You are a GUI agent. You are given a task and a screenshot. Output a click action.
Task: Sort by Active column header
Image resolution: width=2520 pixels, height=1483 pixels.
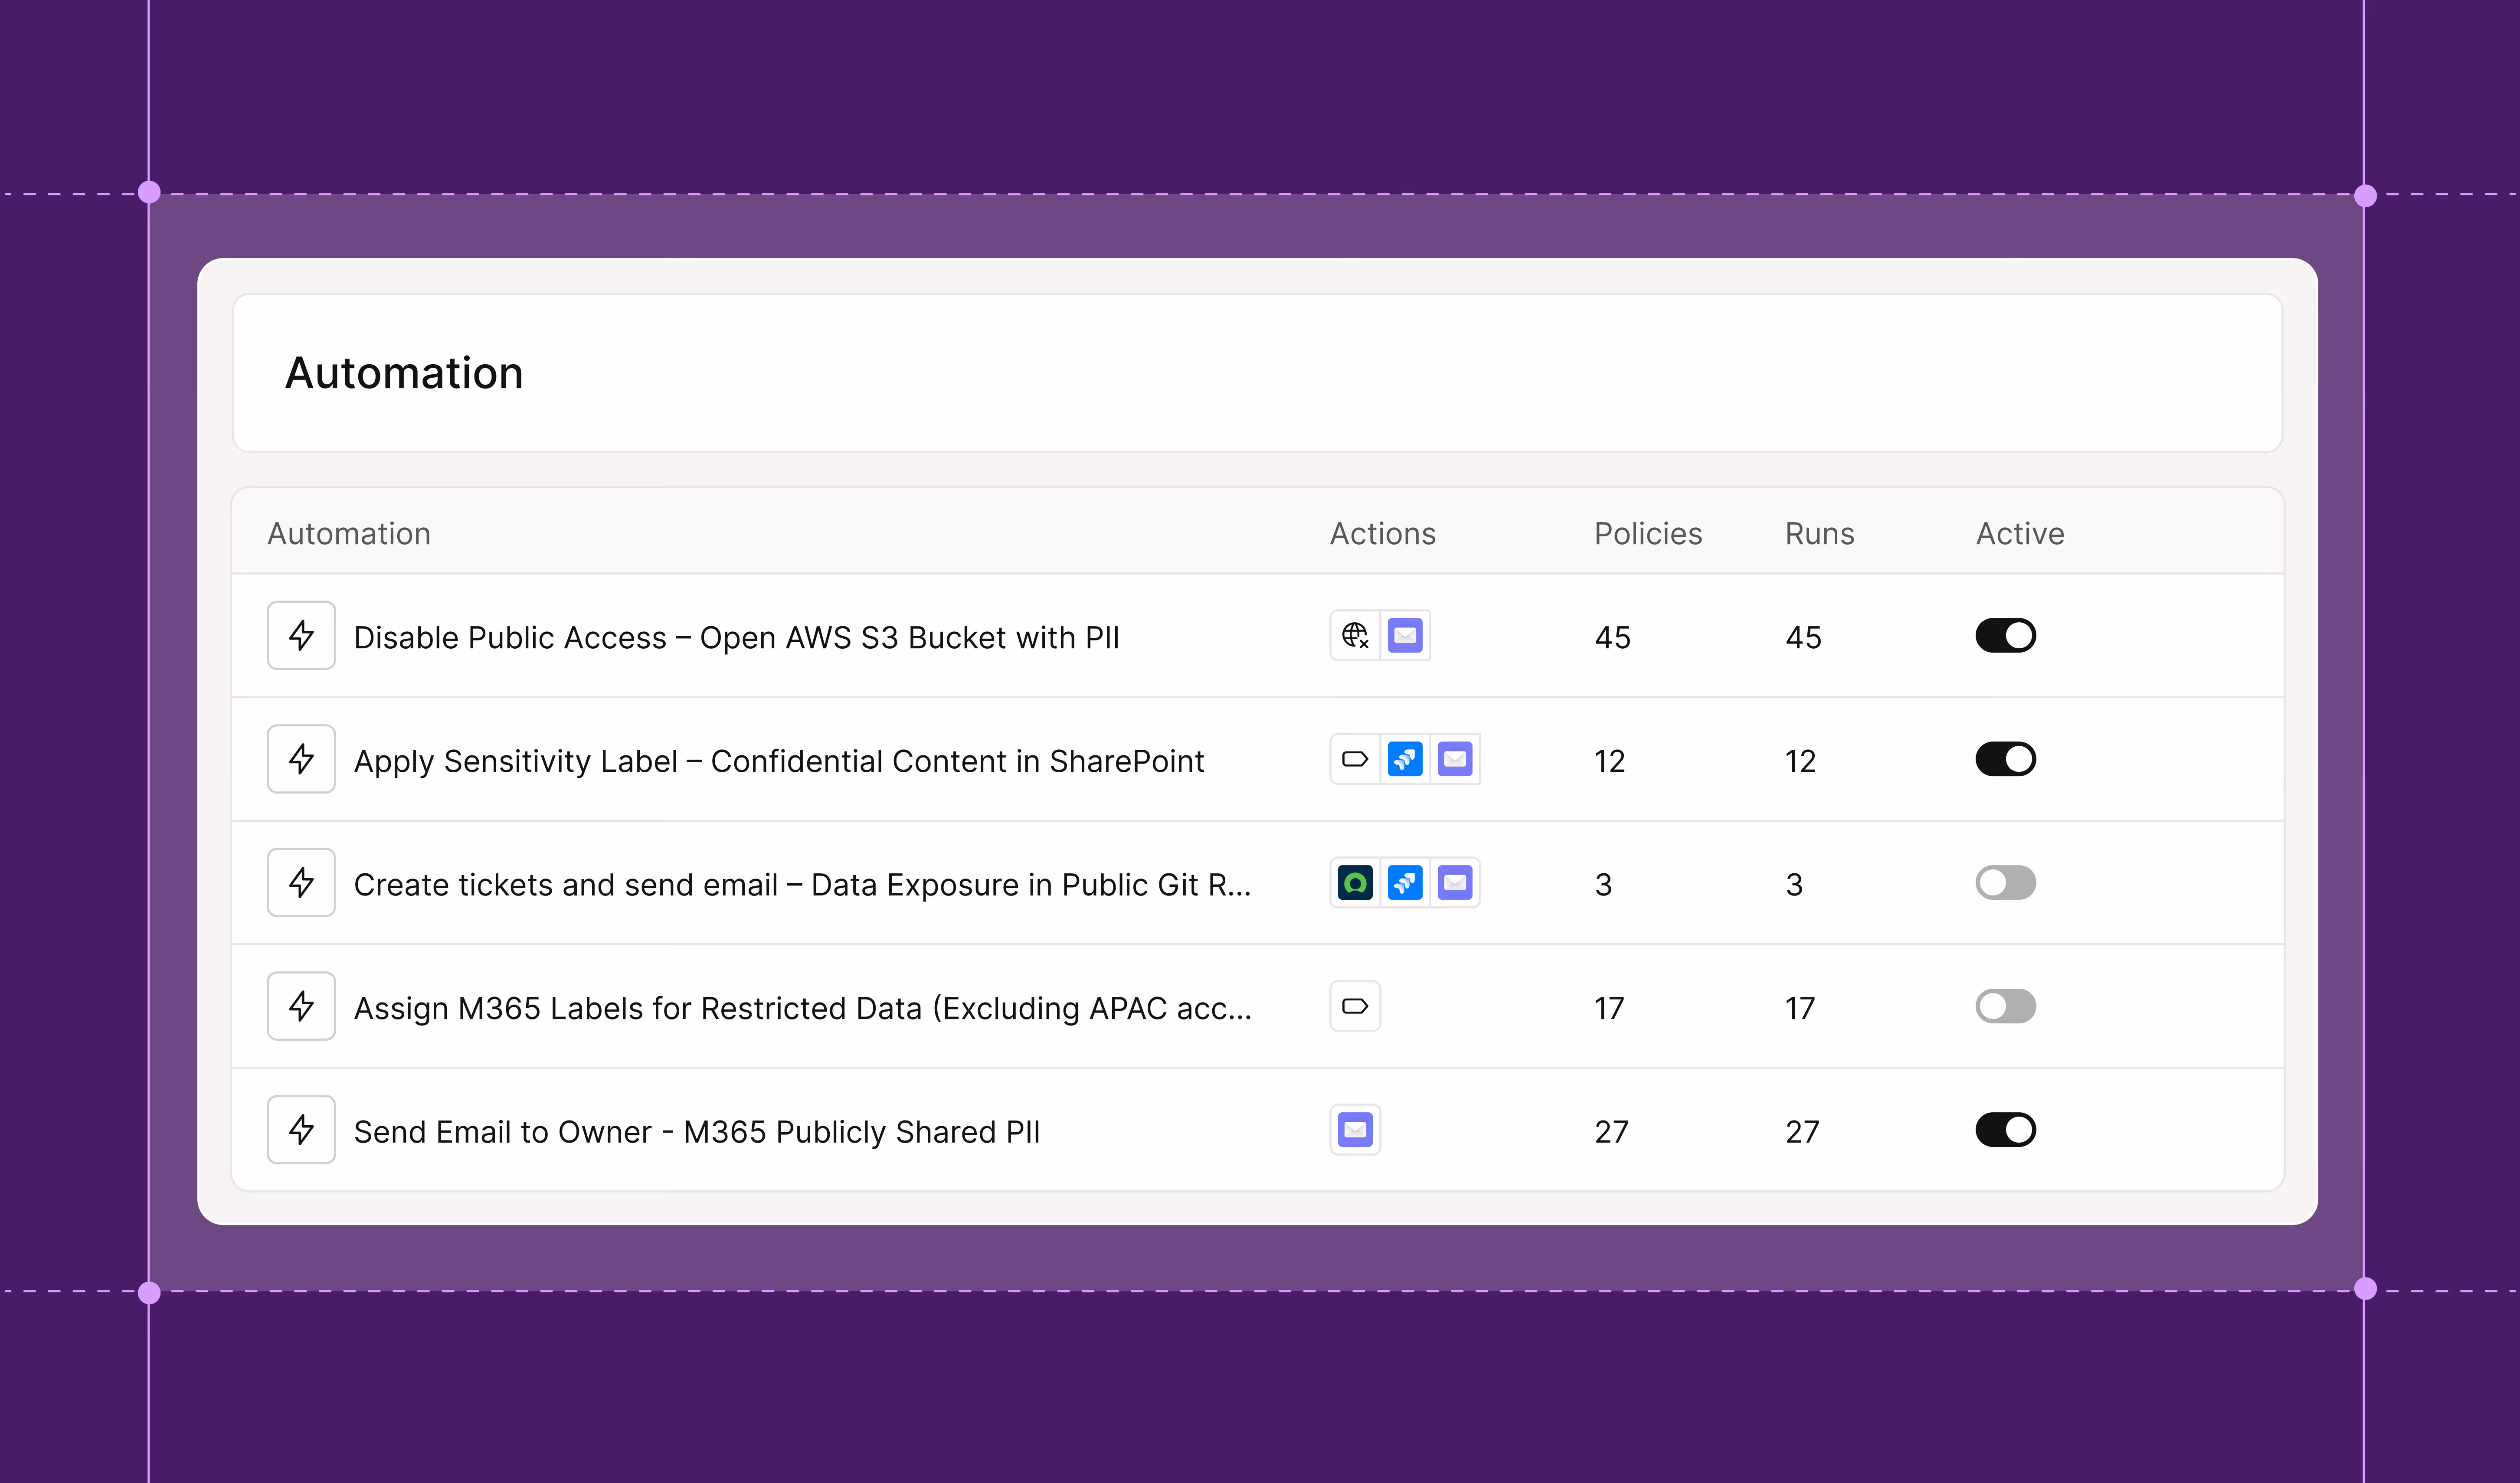[2020, 534]
